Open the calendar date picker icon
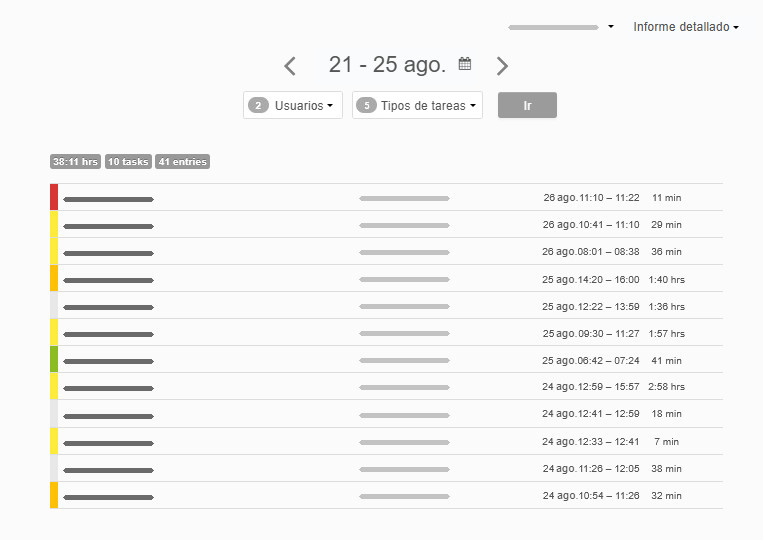The image size is (763, 540). click(x=465, y=64)
